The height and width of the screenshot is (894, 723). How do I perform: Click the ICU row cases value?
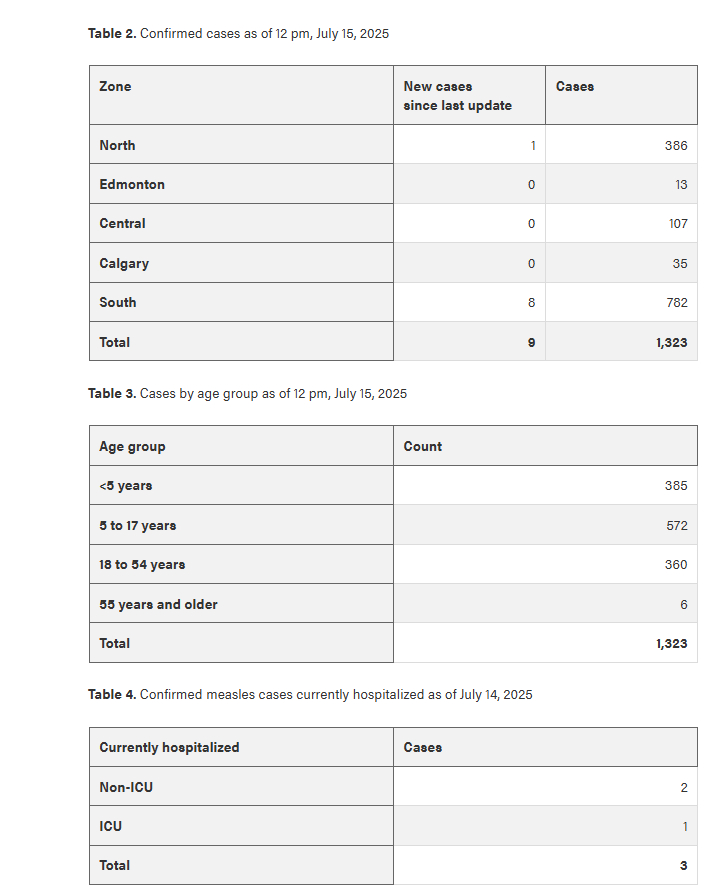pos(683,827)
